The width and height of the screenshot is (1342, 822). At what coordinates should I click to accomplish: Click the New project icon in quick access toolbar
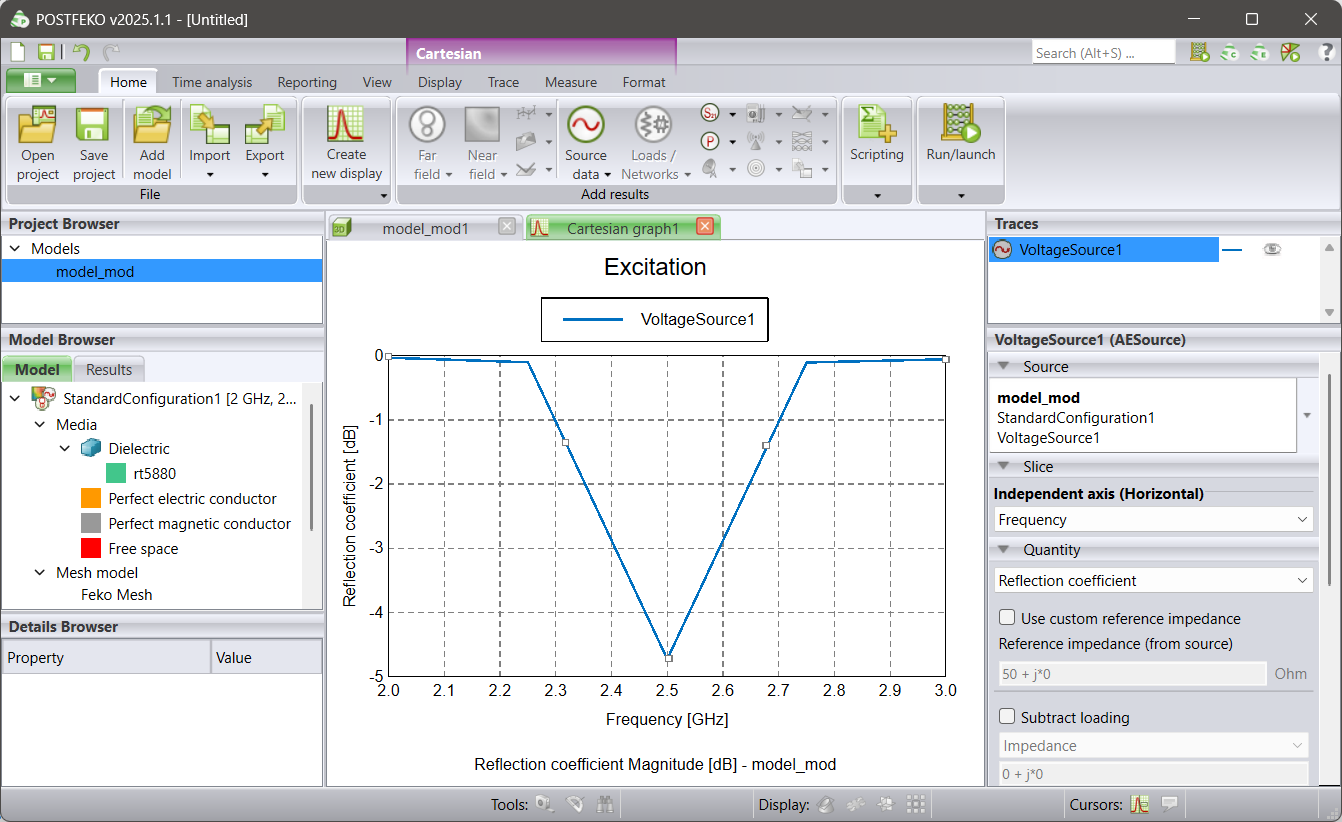[18, 52]
